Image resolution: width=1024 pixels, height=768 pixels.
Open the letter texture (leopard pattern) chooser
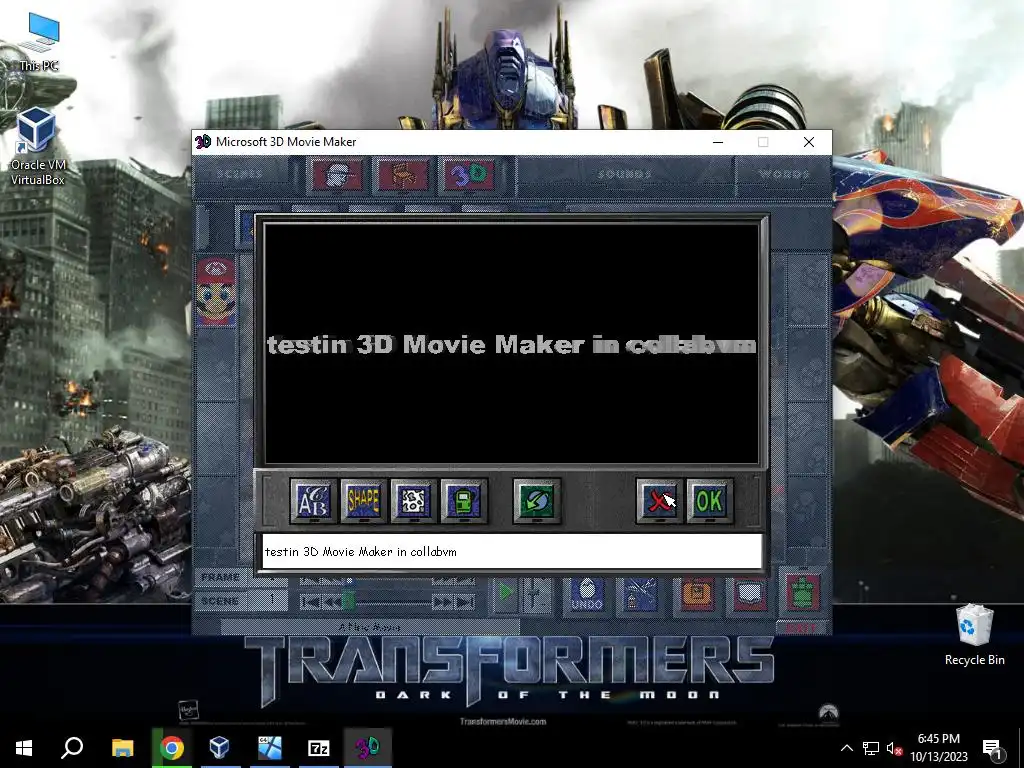point(413,501)
